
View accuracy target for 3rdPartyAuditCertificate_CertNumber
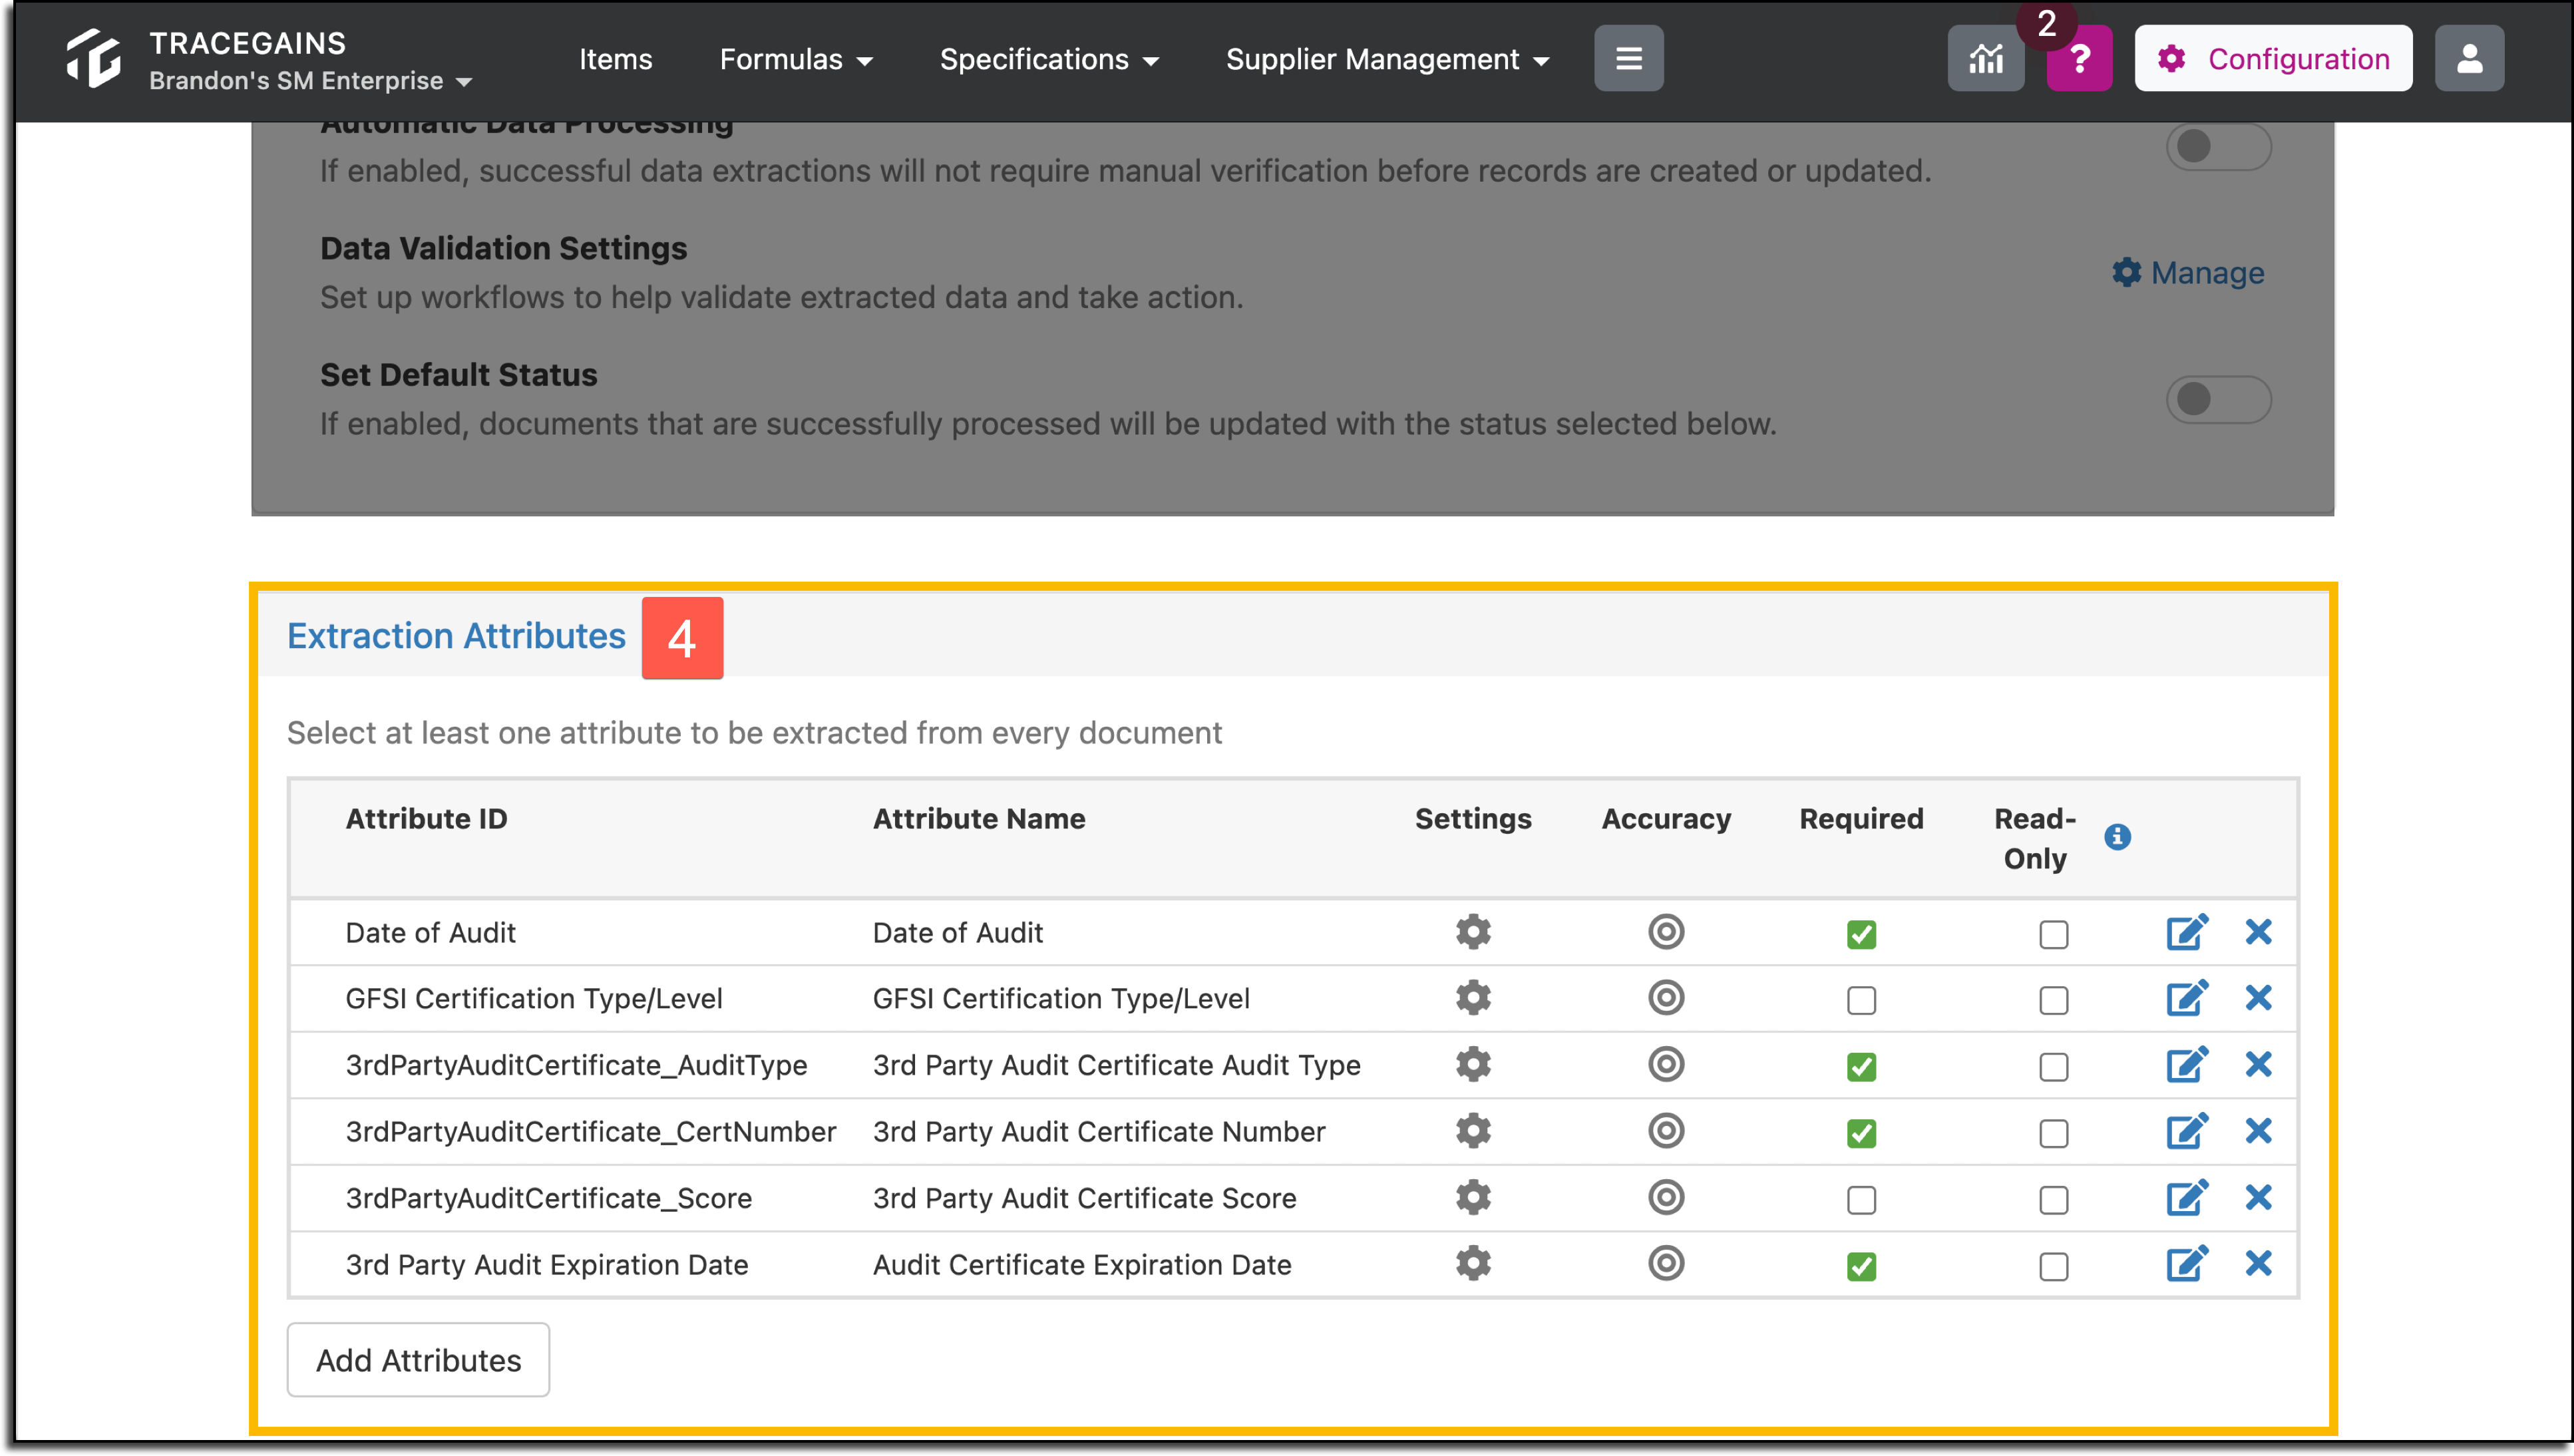[1666, 1131]
